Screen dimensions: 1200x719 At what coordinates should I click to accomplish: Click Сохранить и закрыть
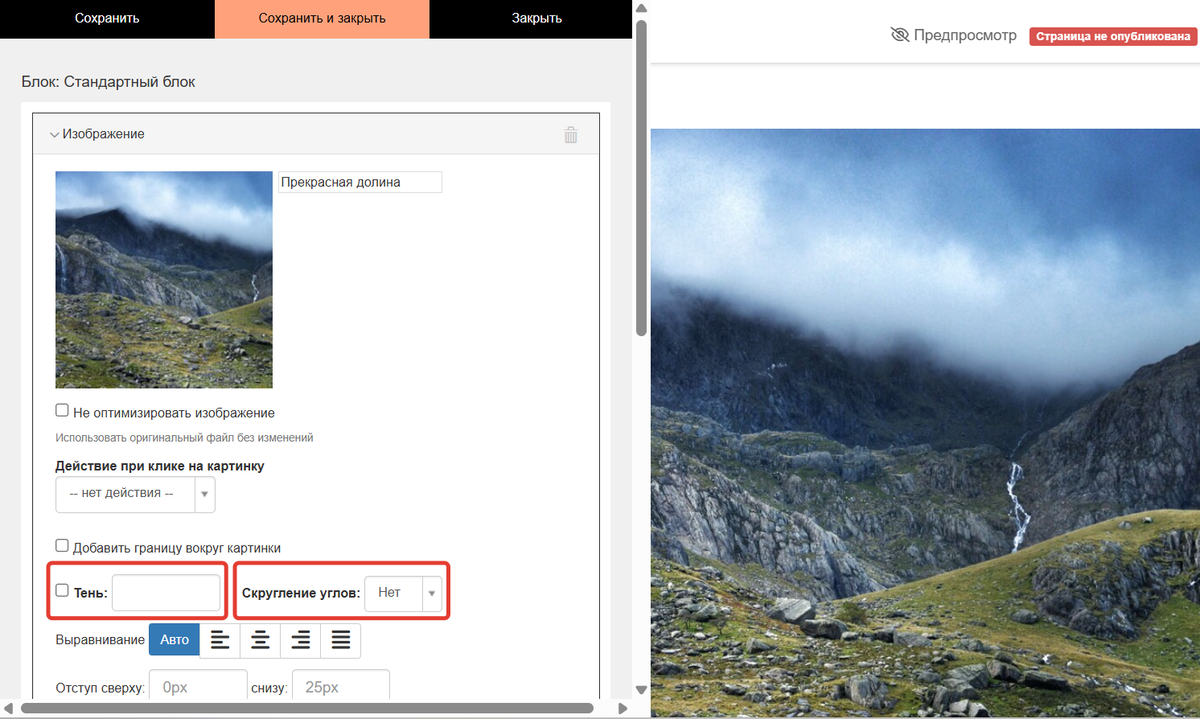pyautogui.click(x=322, y=19)
